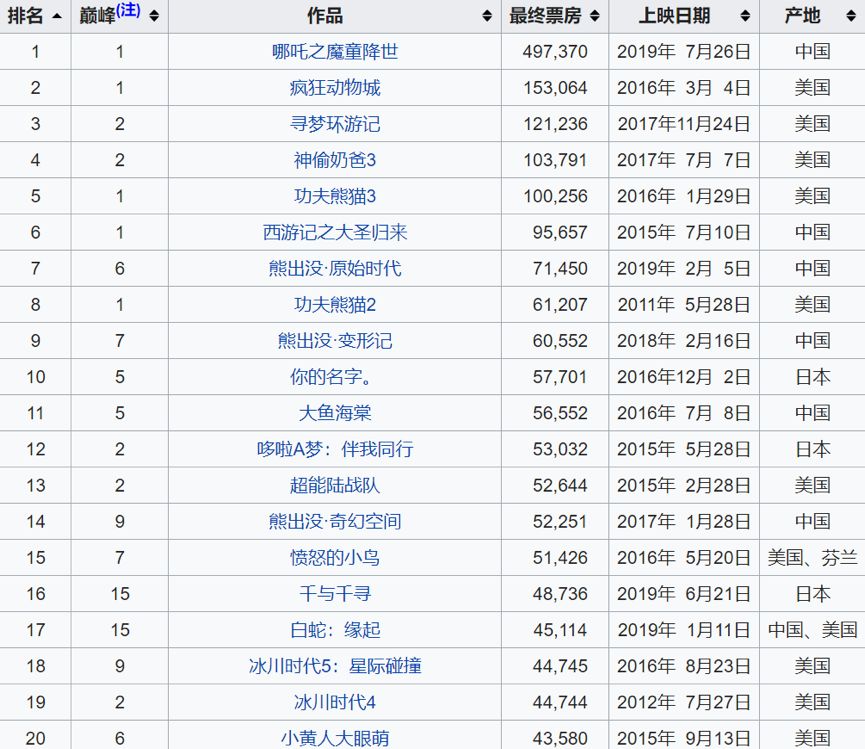
Task: Go to 寻梦环游记 article
Action: click(335, 124)
